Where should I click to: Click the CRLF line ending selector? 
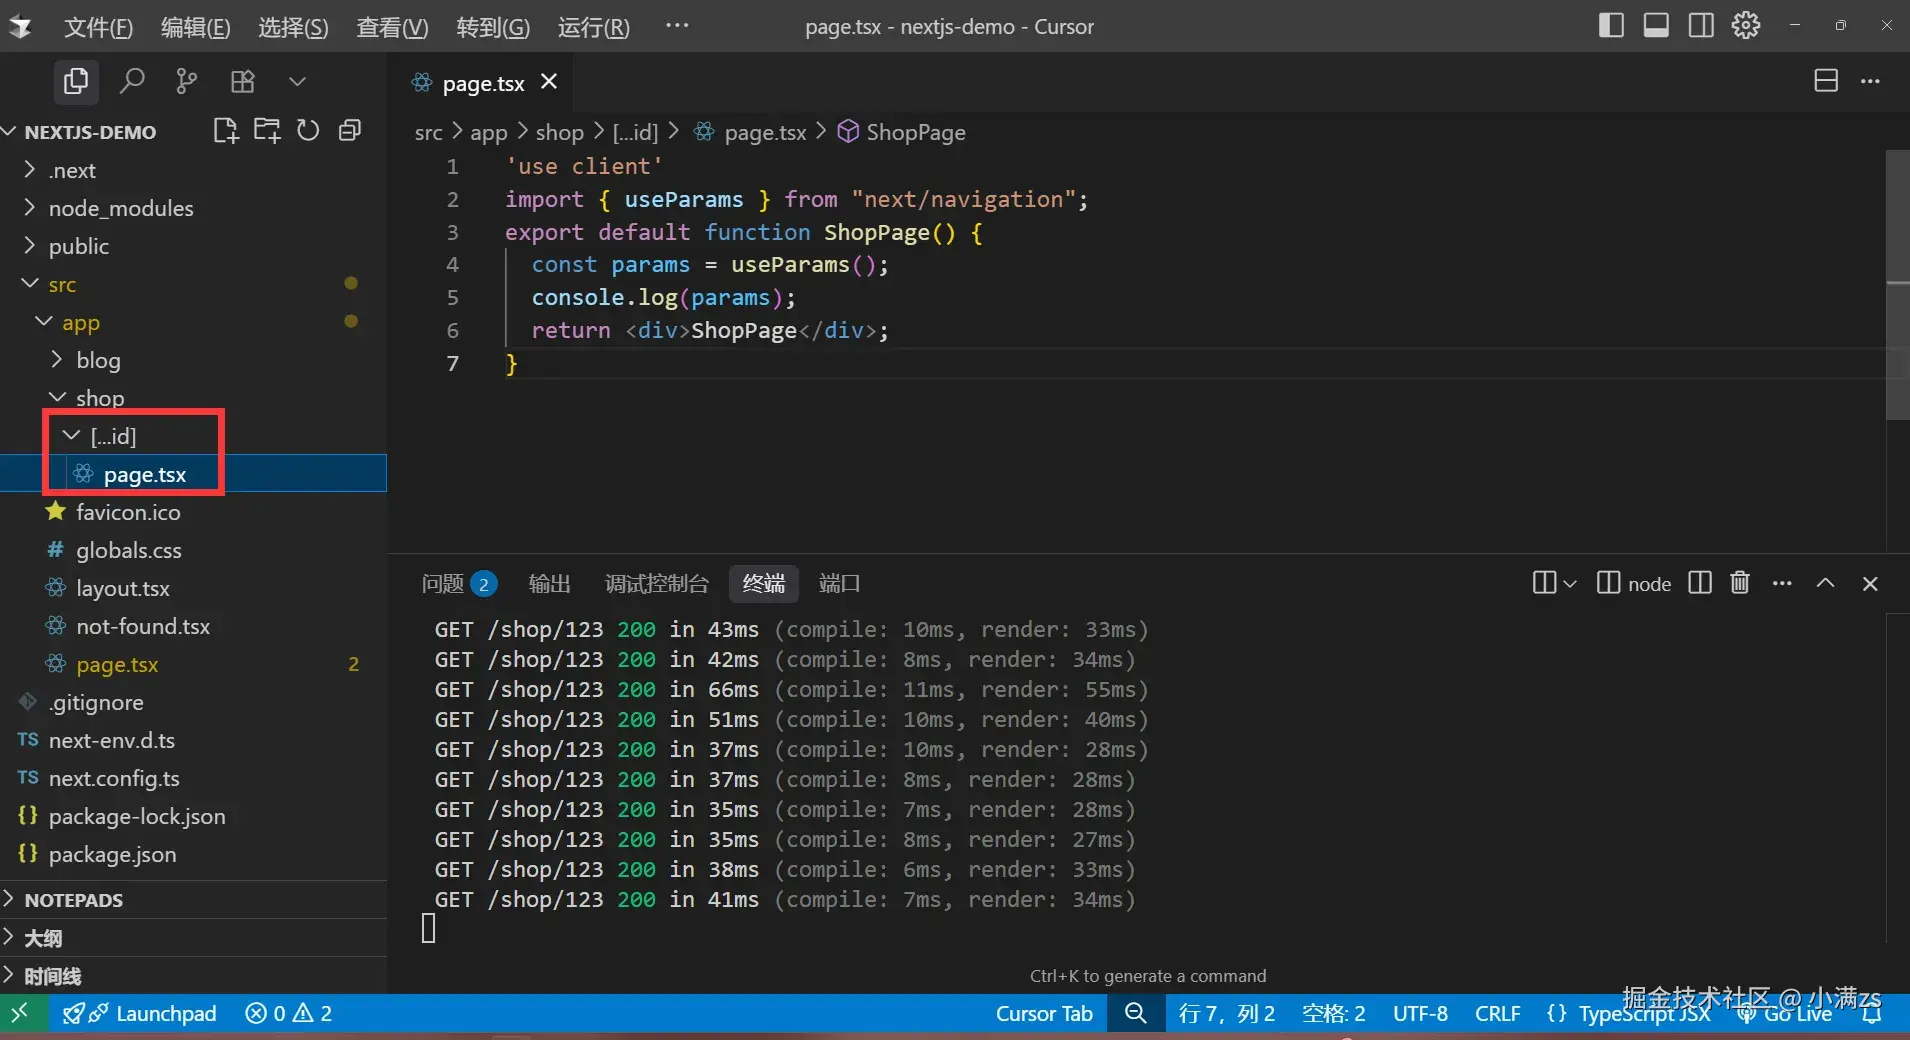(1497, 1014)
